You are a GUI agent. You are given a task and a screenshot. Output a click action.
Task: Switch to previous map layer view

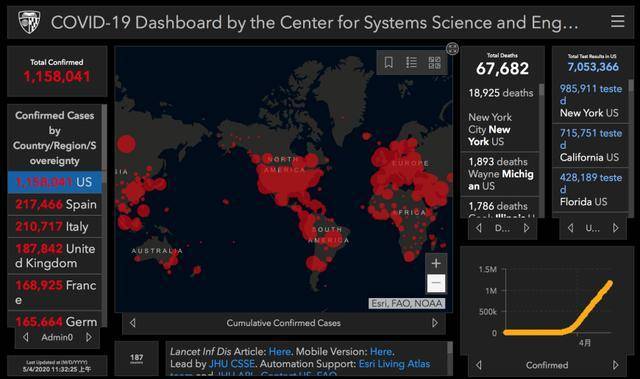point(133,323)
